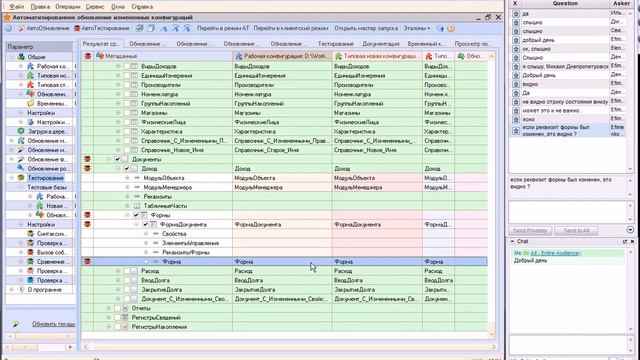The width and height of the screenshot is (640, 360).
Task: Expand the Отчеты node
Action: pos(109,308)
